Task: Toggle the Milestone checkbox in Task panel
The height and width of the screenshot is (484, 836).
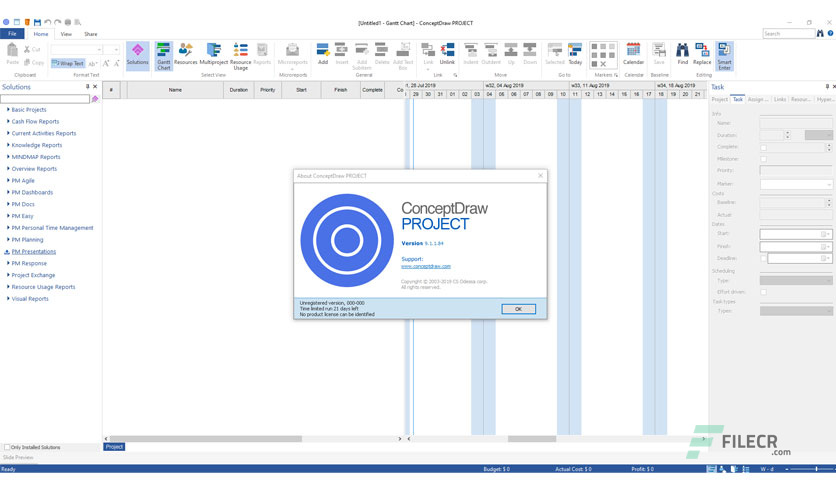Action: point(763,159)
